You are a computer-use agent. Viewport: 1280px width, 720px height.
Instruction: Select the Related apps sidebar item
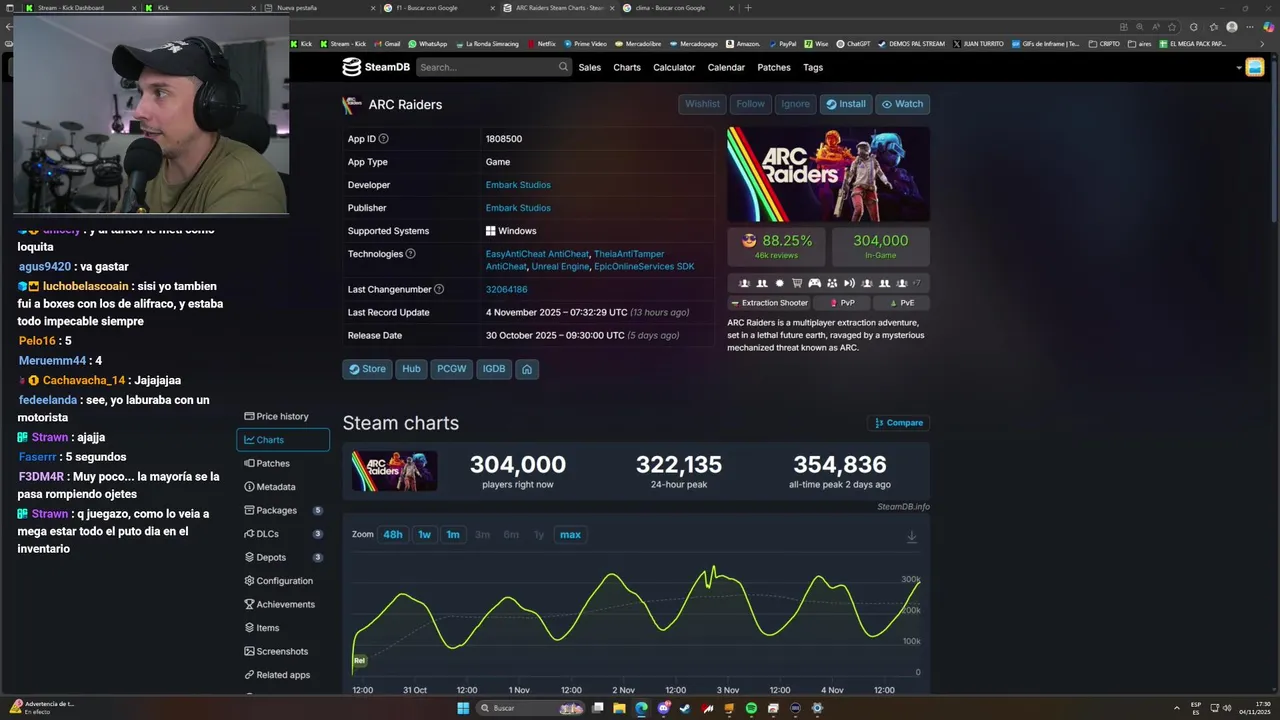pos(283,675)
